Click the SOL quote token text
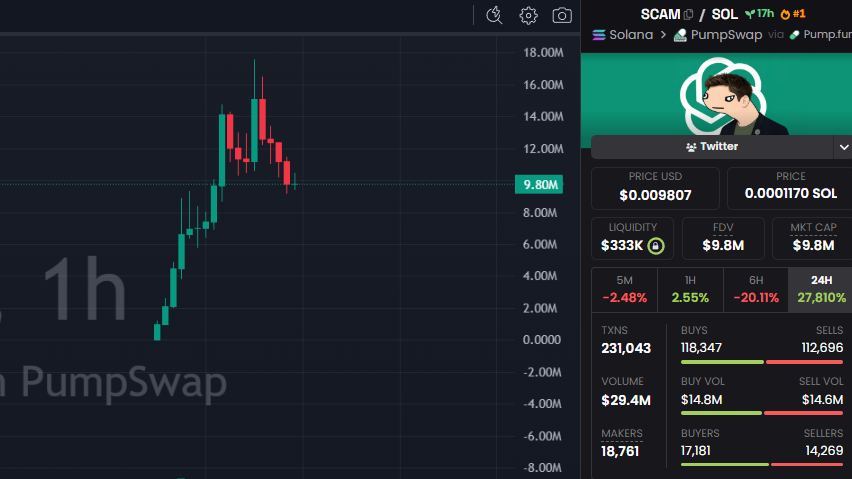This screenshot has width=852, height=479. click(724, 14)
